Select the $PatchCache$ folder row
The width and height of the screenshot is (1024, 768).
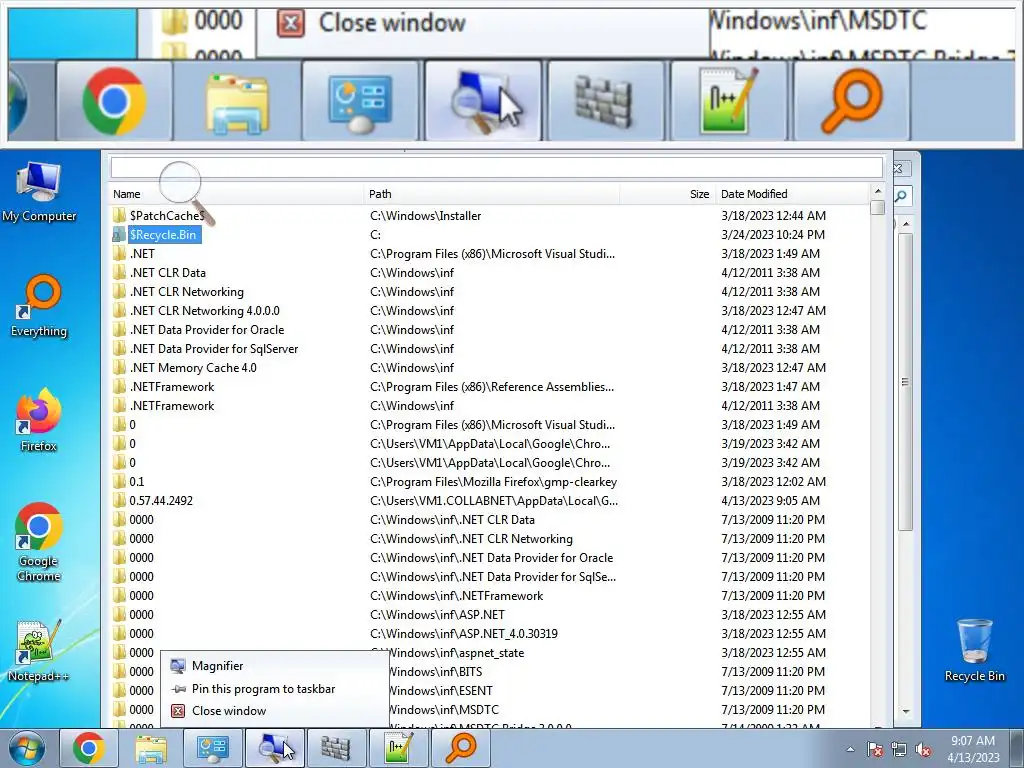point(490,216)
